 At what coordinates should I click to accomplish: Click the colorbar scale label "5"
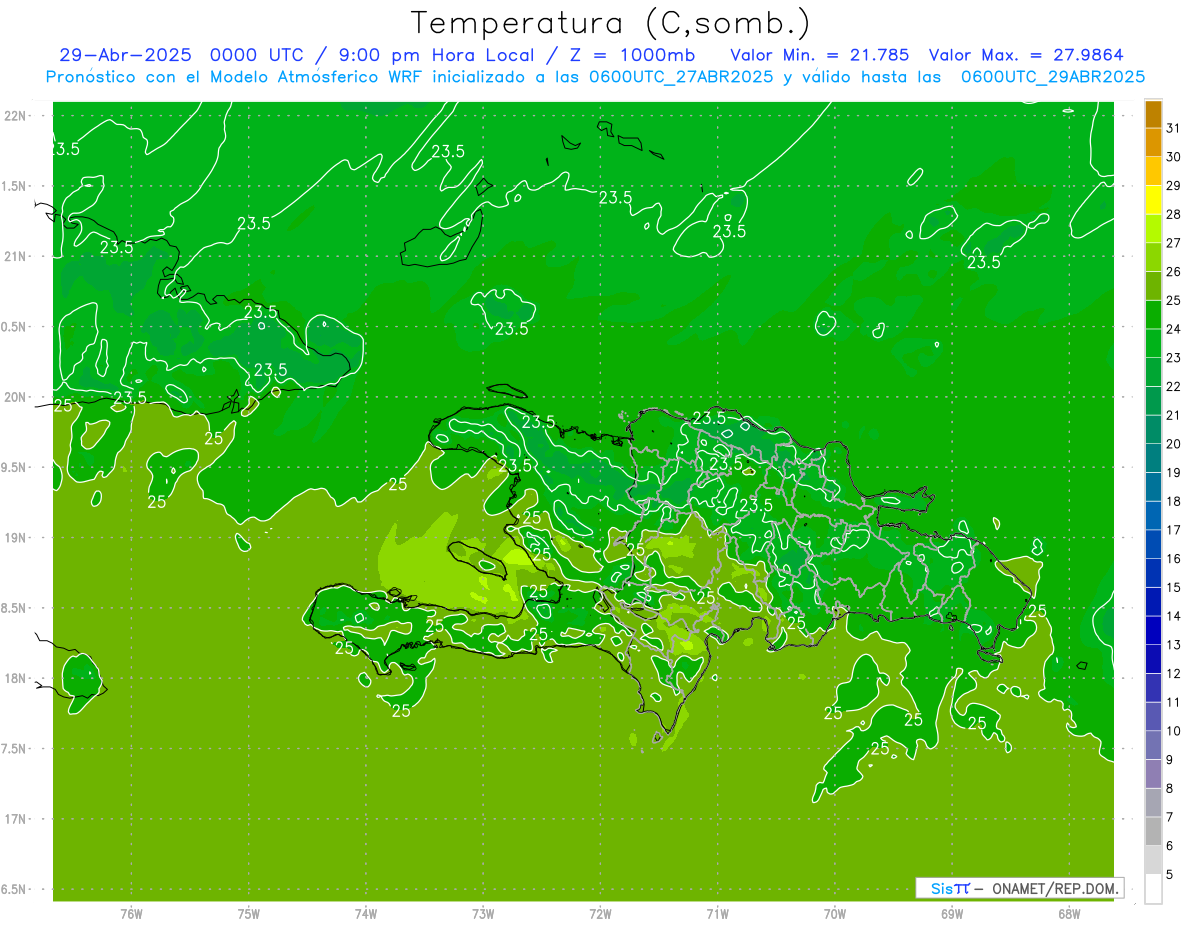point(1170,874)
